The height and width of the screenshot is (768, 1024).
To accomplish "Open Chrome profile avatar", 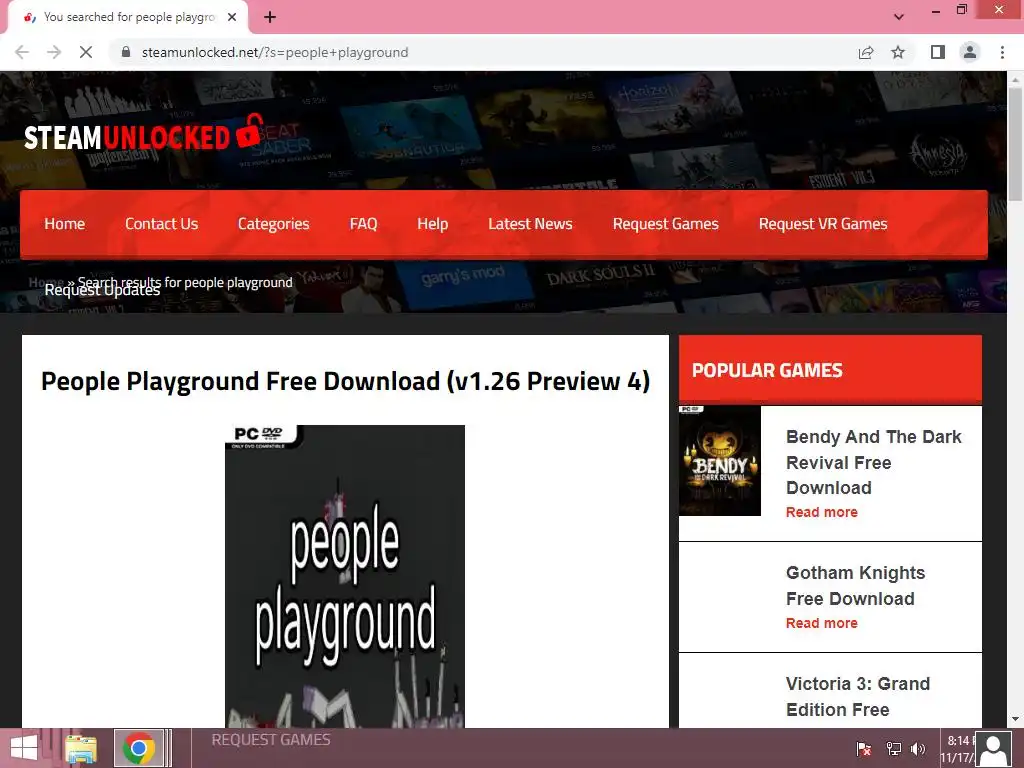I will [x=970, y=52].
